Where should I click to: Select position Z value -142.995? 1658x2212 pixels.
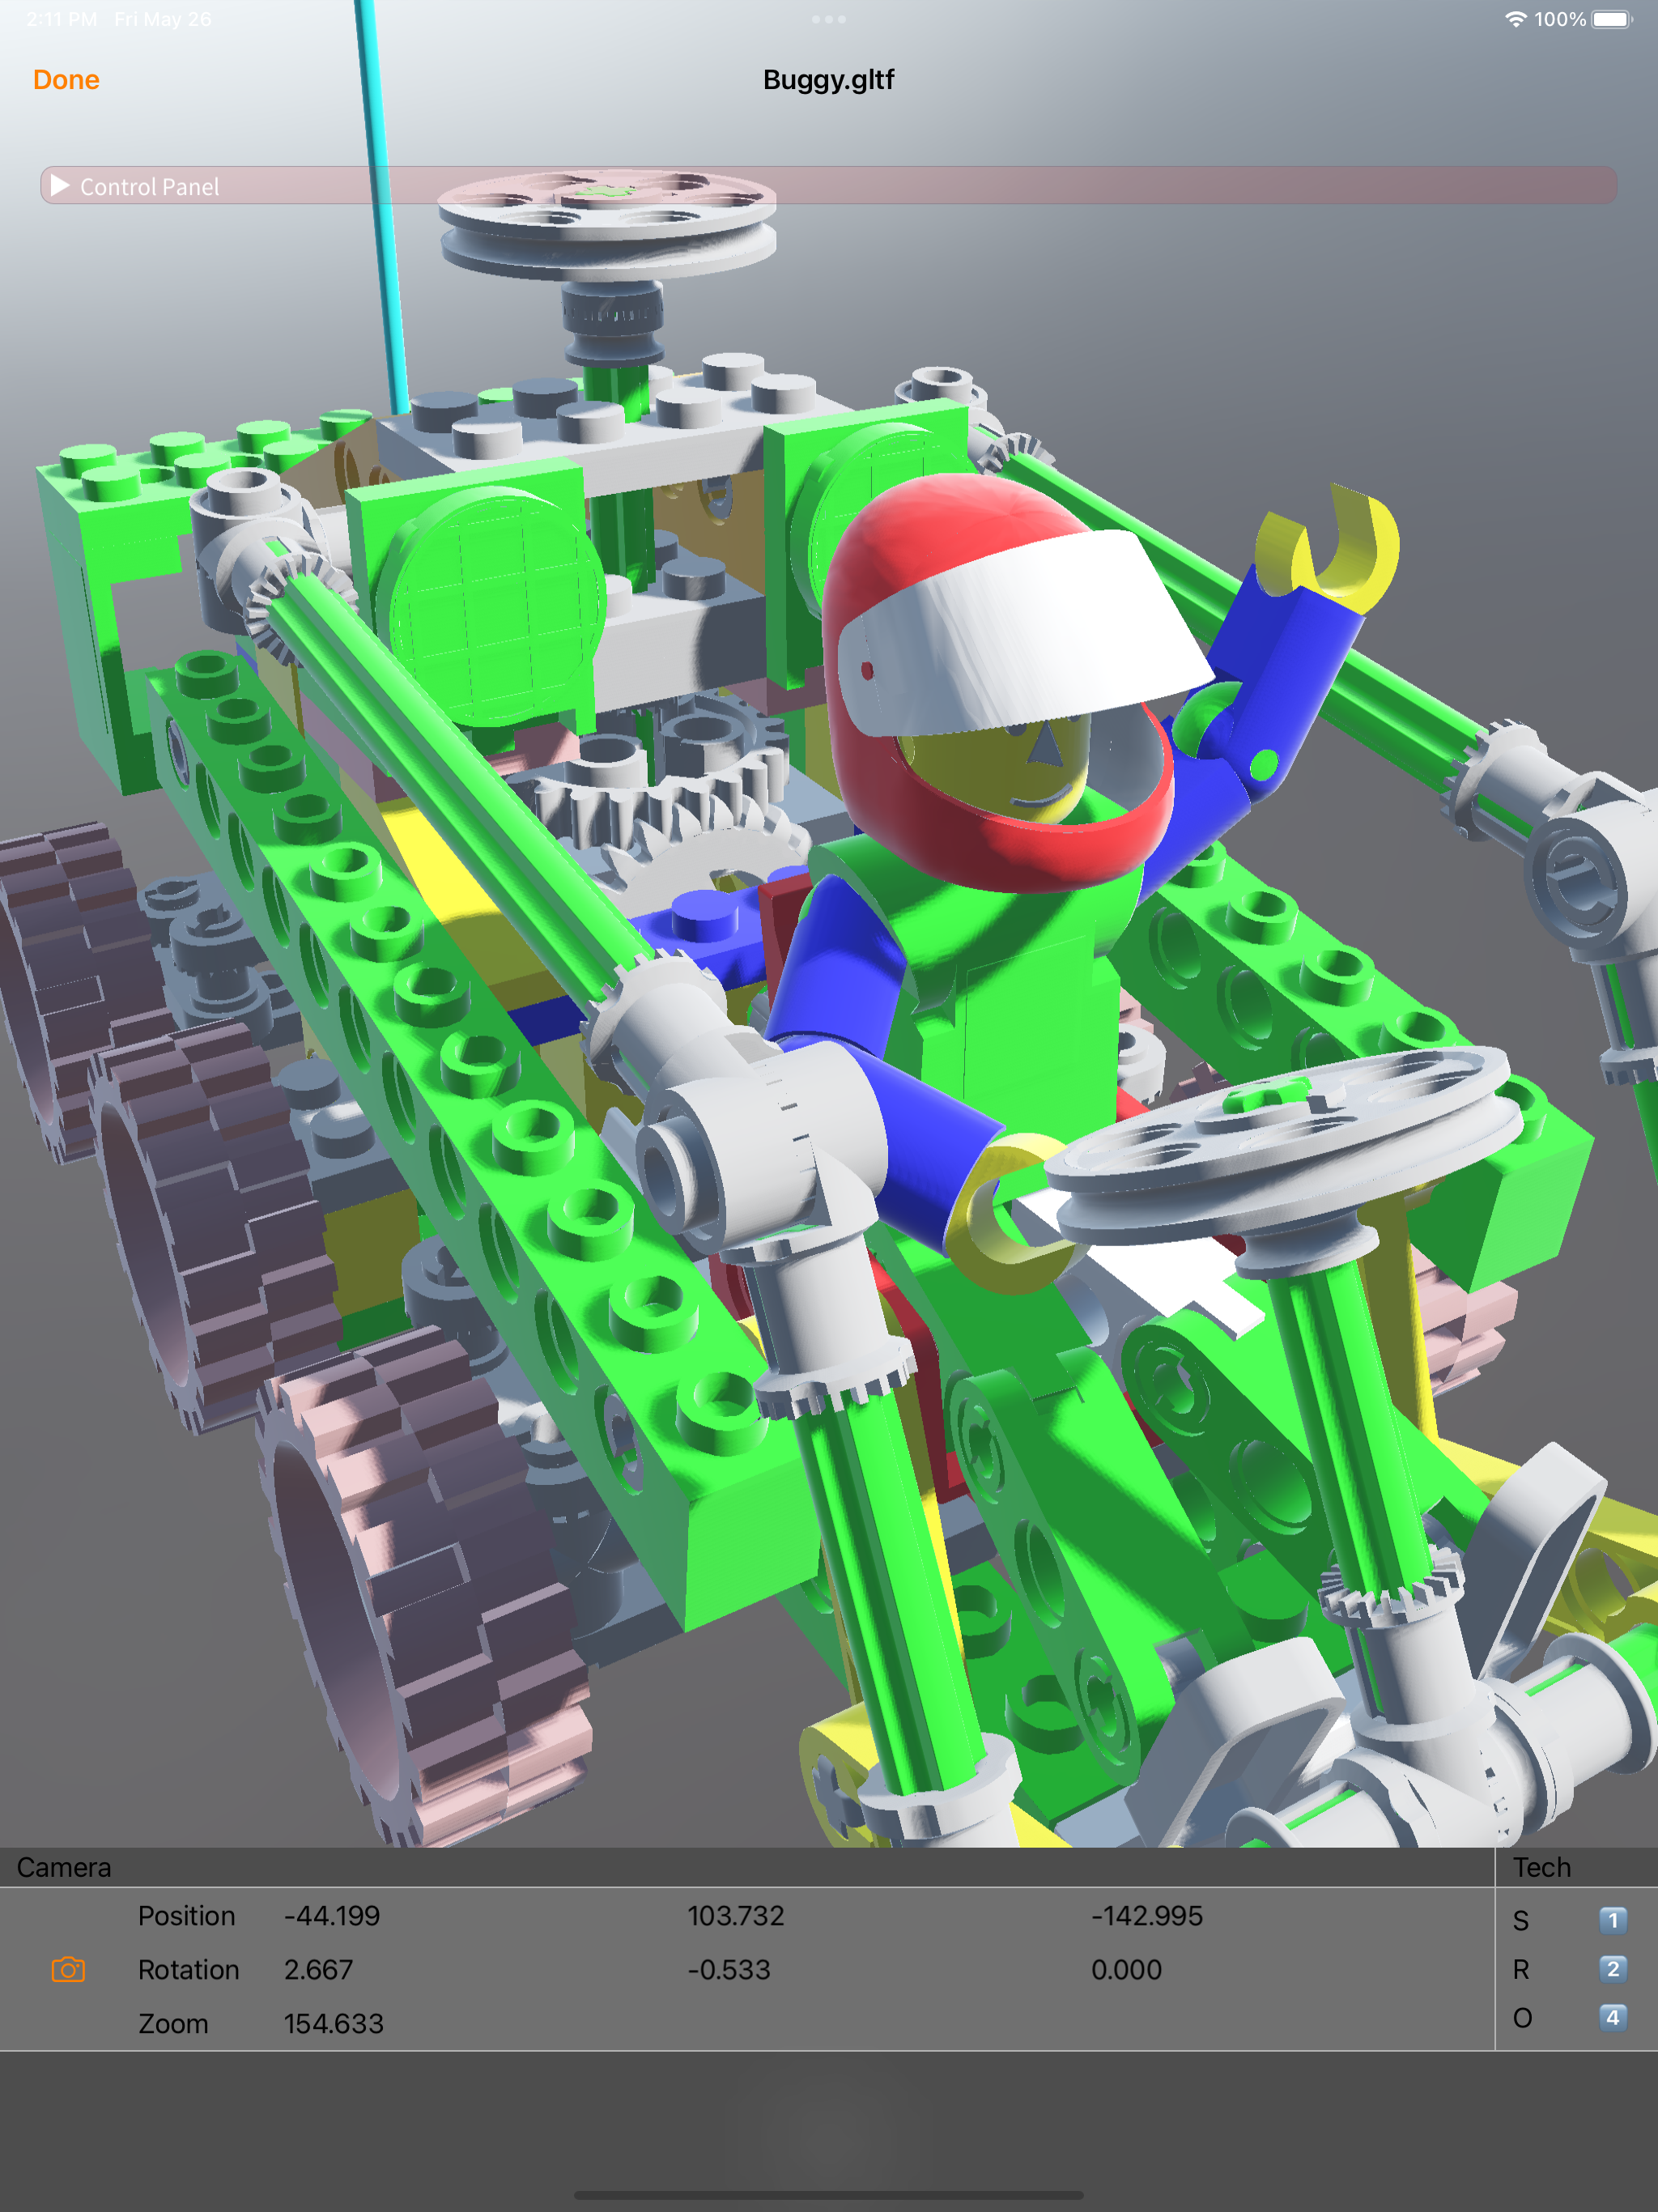click(1147, 1916)
